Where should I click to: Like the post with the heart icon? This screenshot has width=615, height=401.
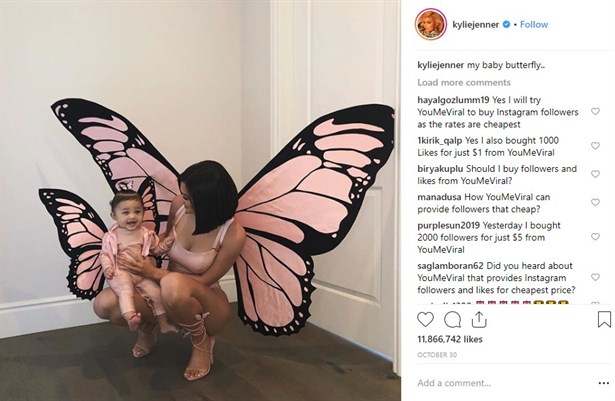(425, 319)
